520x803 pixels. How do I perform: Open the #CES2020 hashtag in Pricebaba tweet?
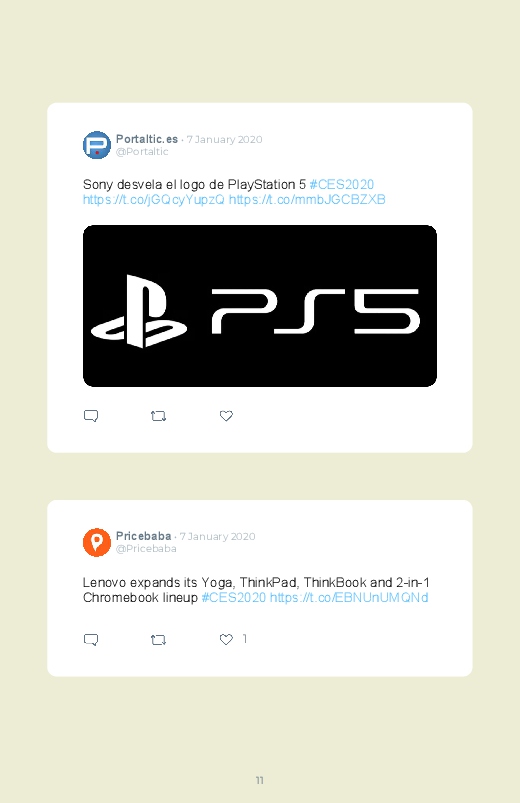coord(234,598)
